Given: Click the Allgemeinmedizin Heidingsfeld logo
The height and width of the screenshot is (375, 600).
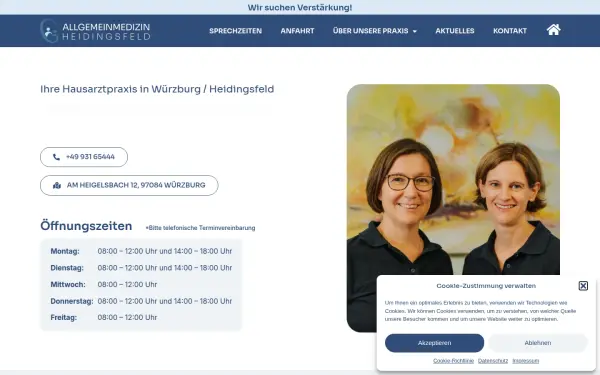Looking at the screenshot, I should tap(95, 31).
